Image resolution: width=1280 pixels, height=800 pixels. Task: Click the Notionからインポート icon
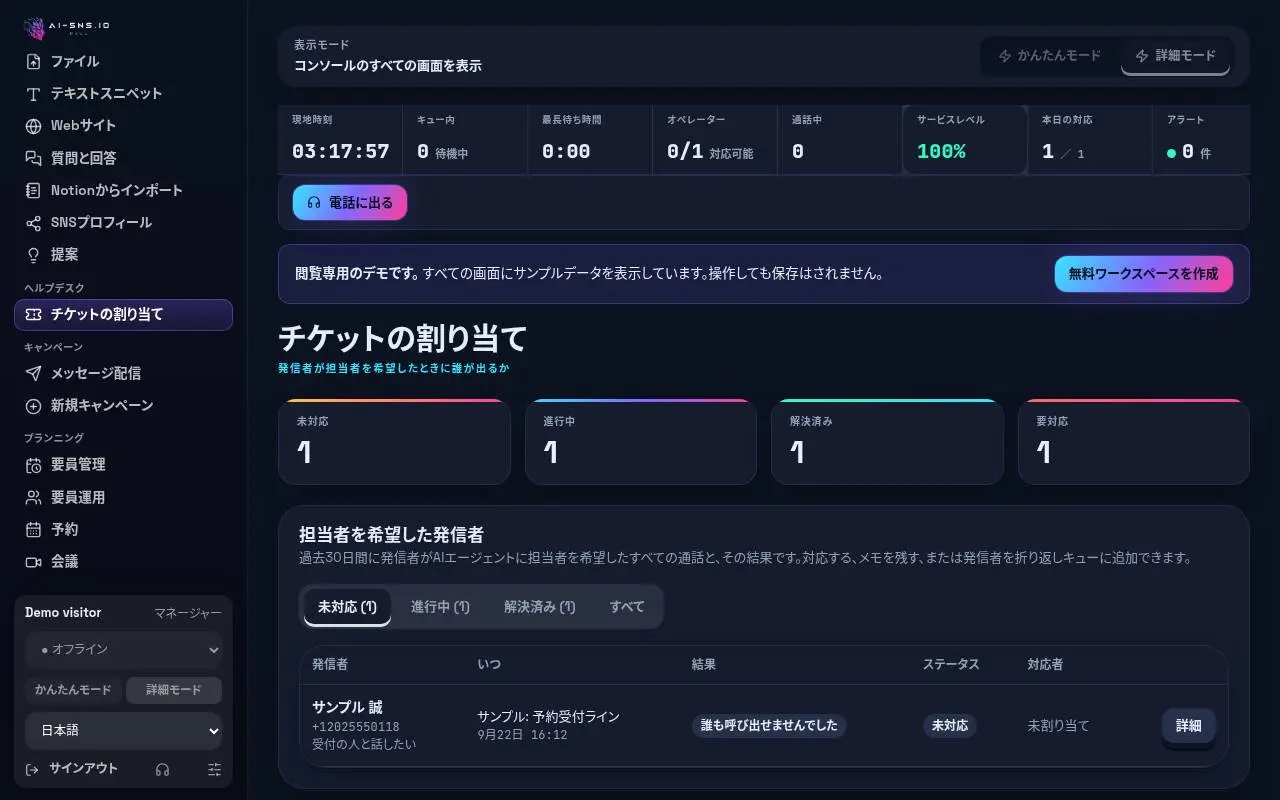tap(33, 190)
